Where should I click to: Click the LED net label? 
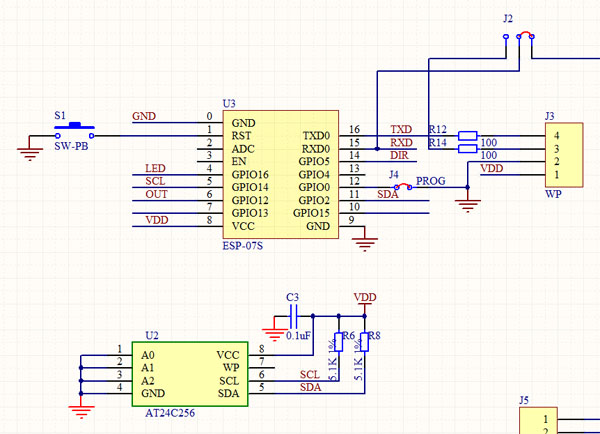pyautogui.click(x=155, y=168)
